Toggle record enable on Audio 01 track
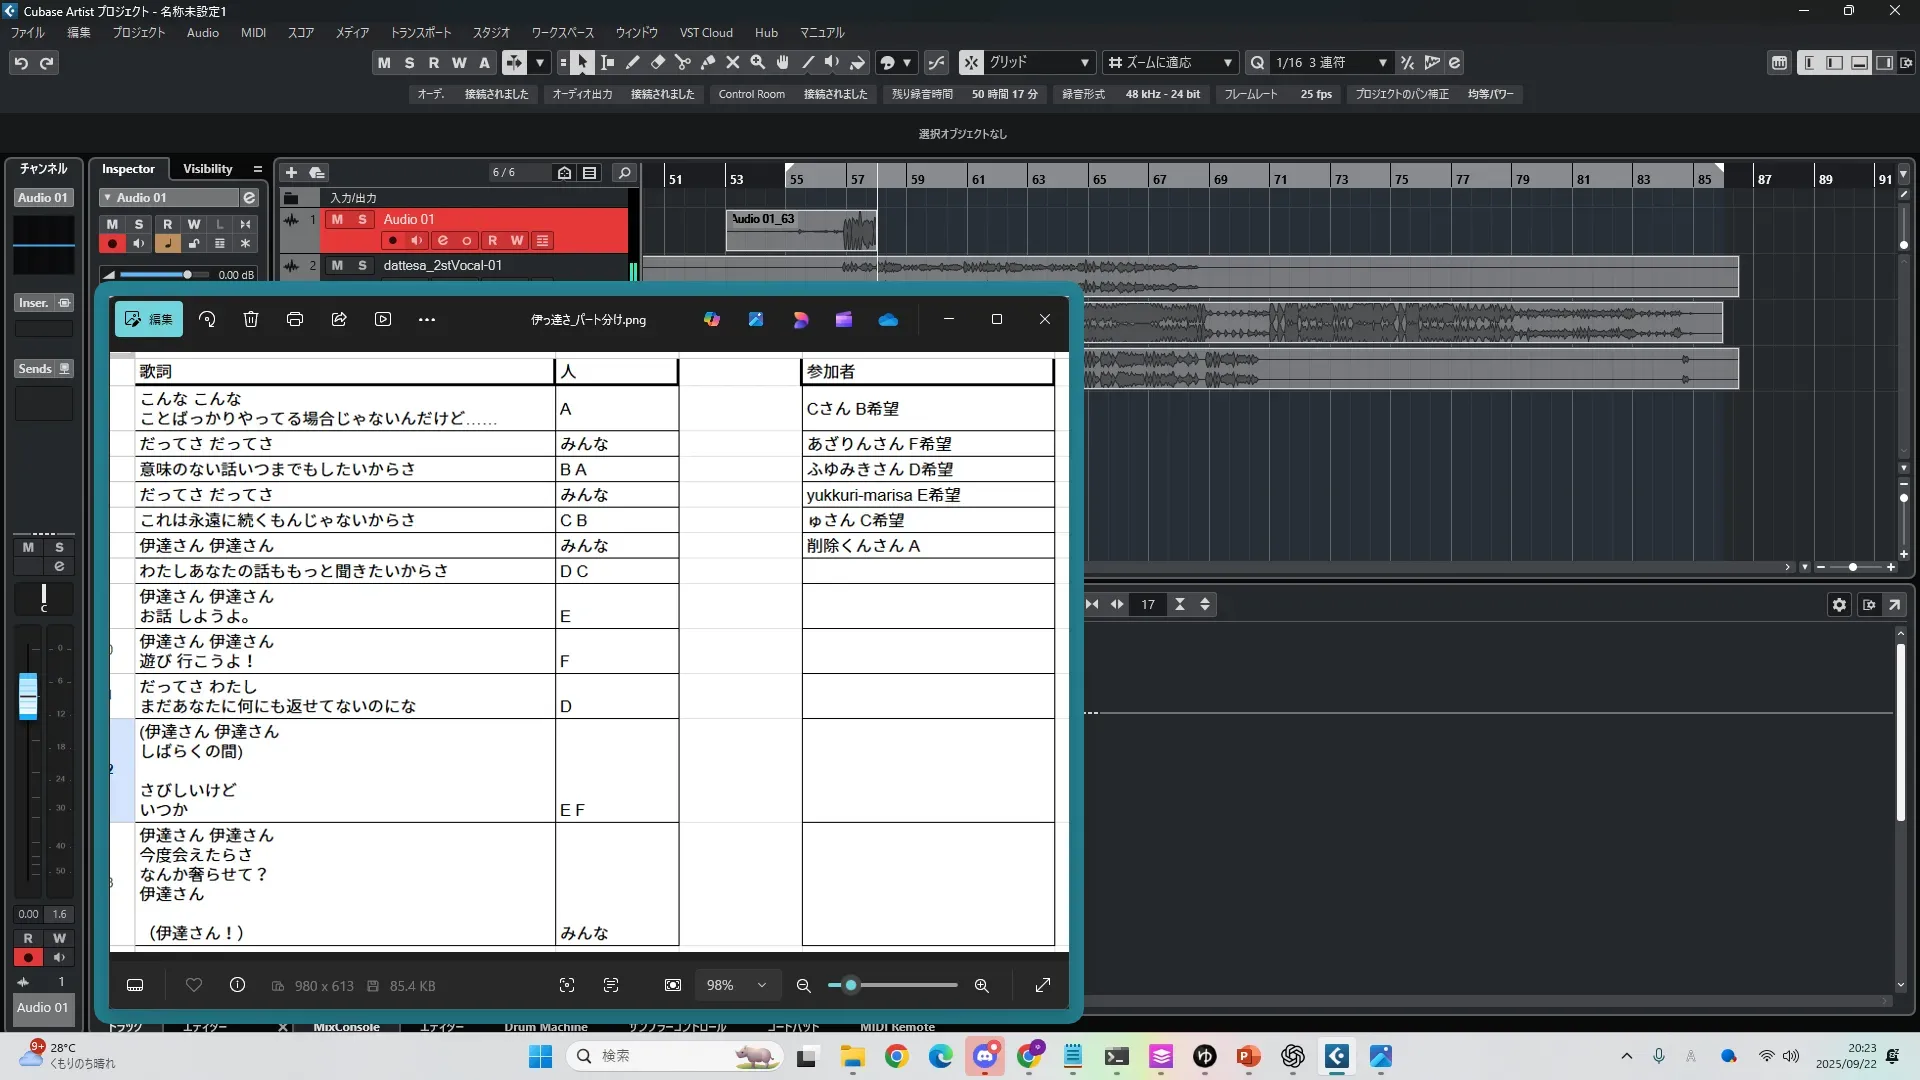 (393, 240)
